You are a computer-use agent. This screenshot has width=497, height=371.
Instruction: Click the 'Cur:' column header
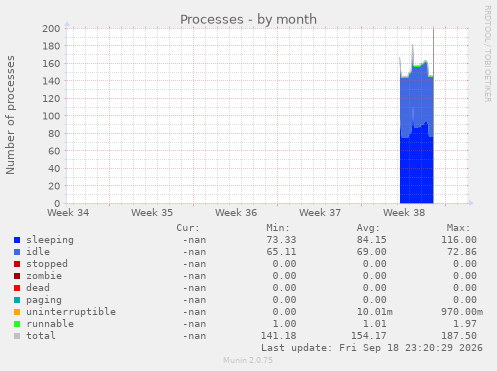(x=188, y=228)
